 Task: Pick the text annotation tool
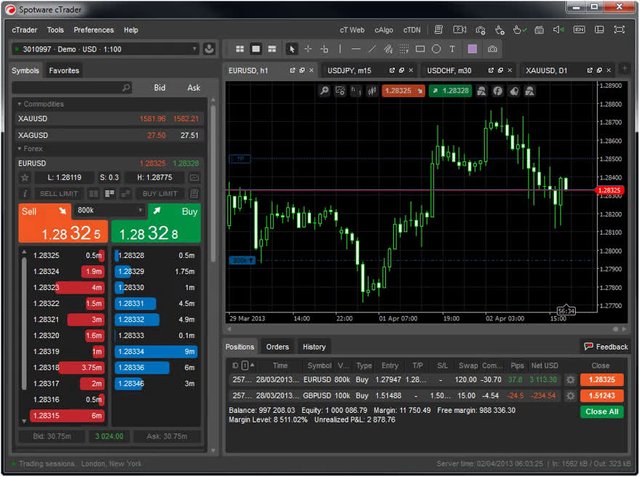coord(451,48)
